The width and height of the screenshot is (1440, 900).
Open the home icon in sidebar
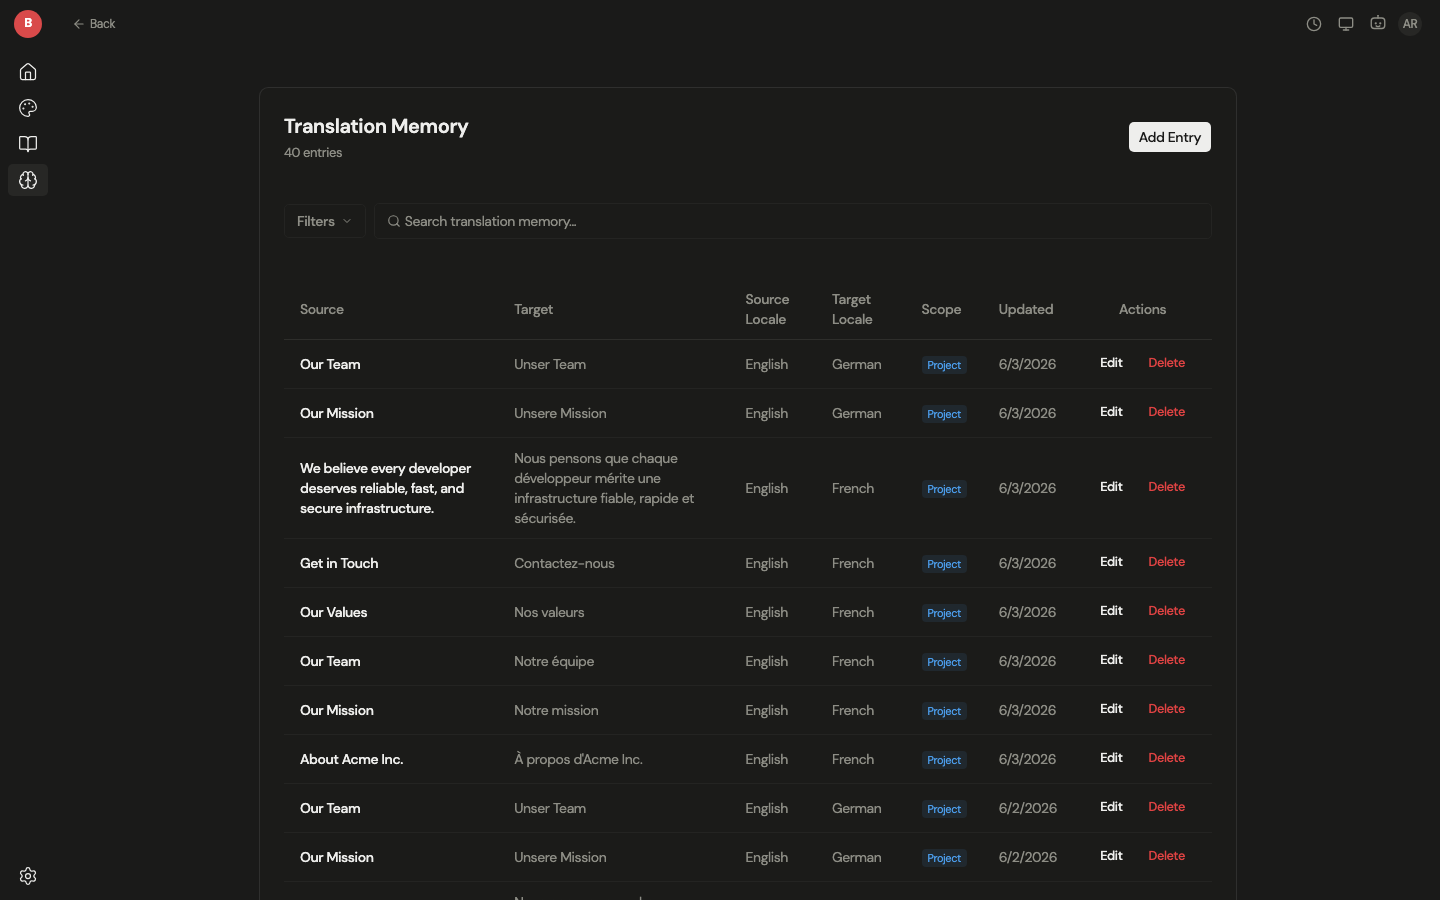pyautogui.click(x=28, y=72)
